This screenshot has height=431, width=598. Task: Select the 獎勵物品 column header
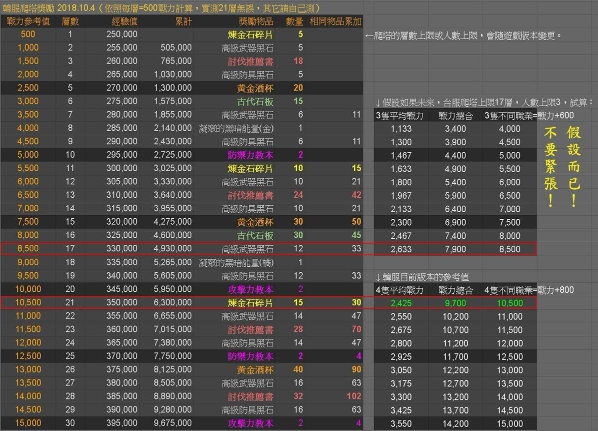pyautogui.click(x=256, y=21)
